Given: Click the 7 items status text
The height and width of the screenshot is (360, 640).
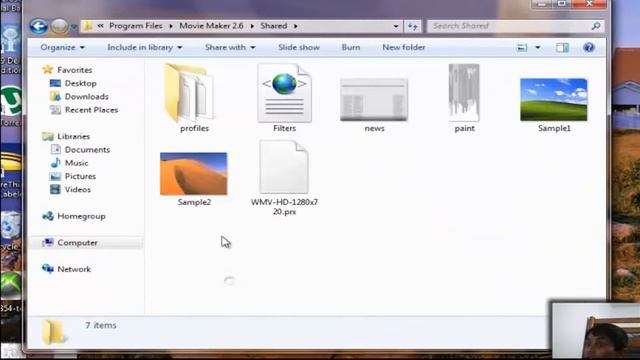Looking at the screenshot, I should click(x=101, y=325).
